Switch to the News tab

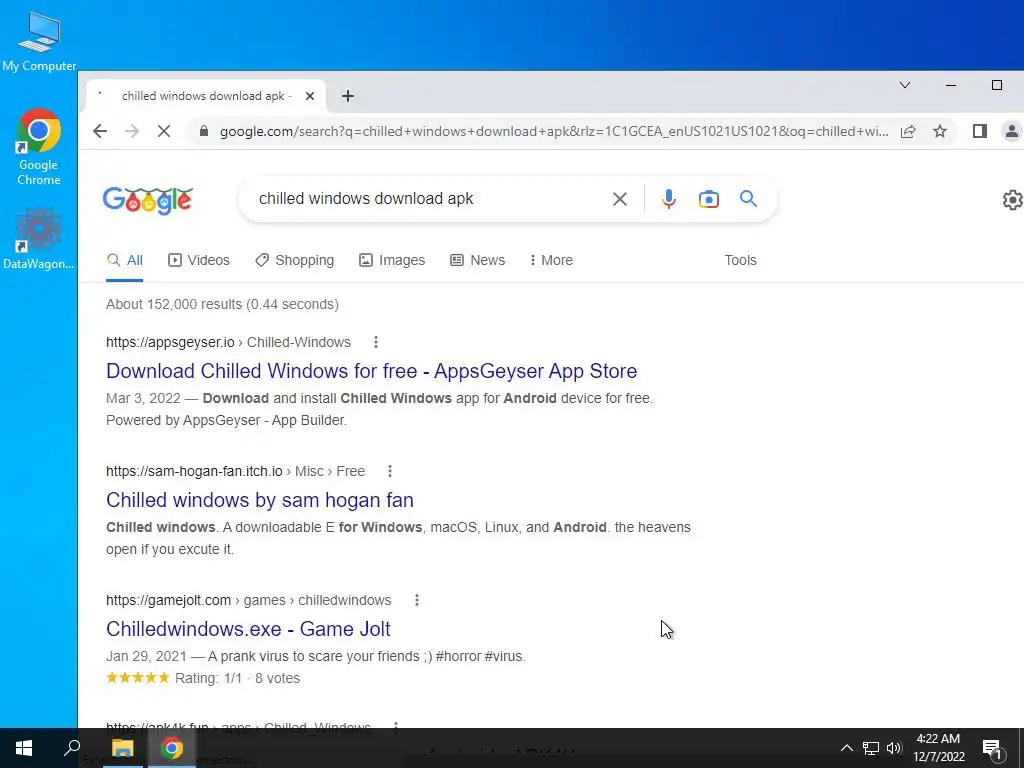click(x=477, y=261)
